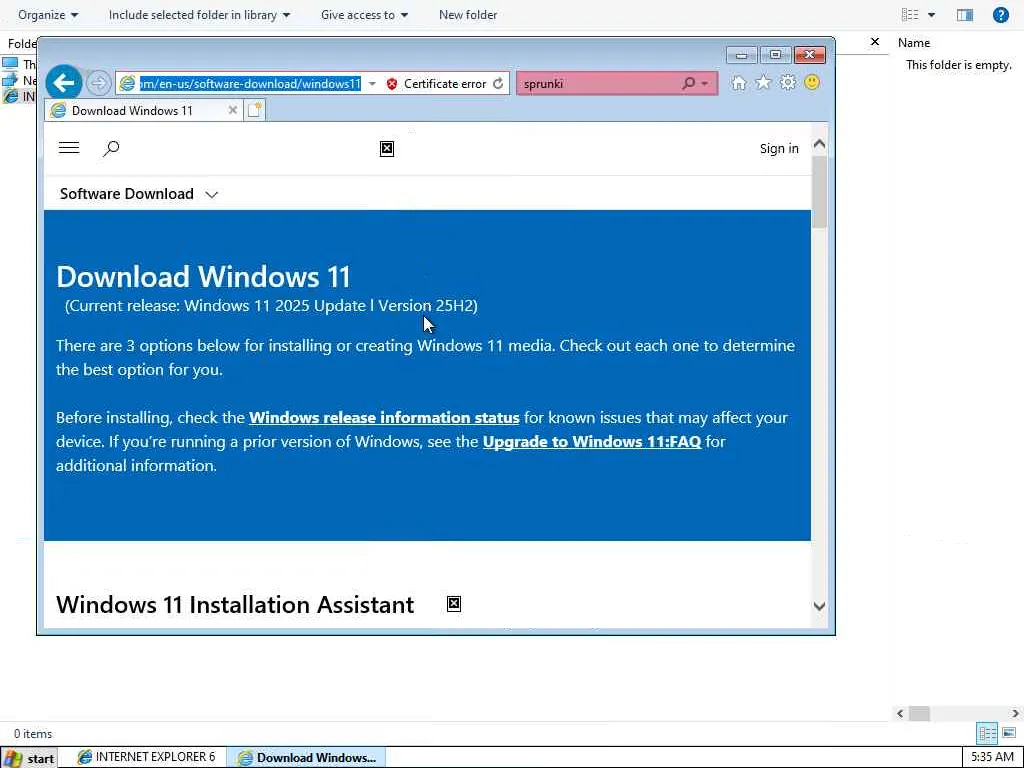Click the Explorer horizontal scrollbar thumb
This screenshot has width=1024, height=768.
point(919,714)
